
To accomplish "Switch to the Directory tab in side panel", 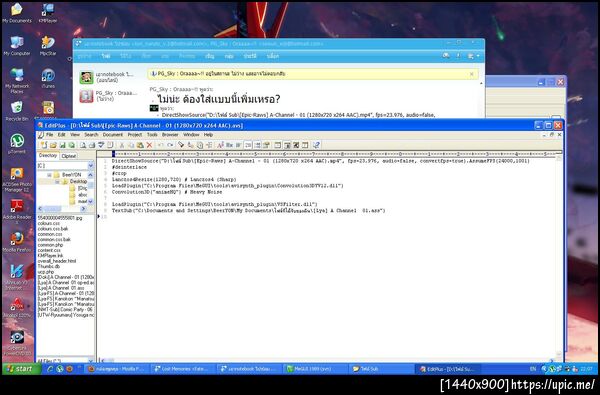I will point(48,155).
